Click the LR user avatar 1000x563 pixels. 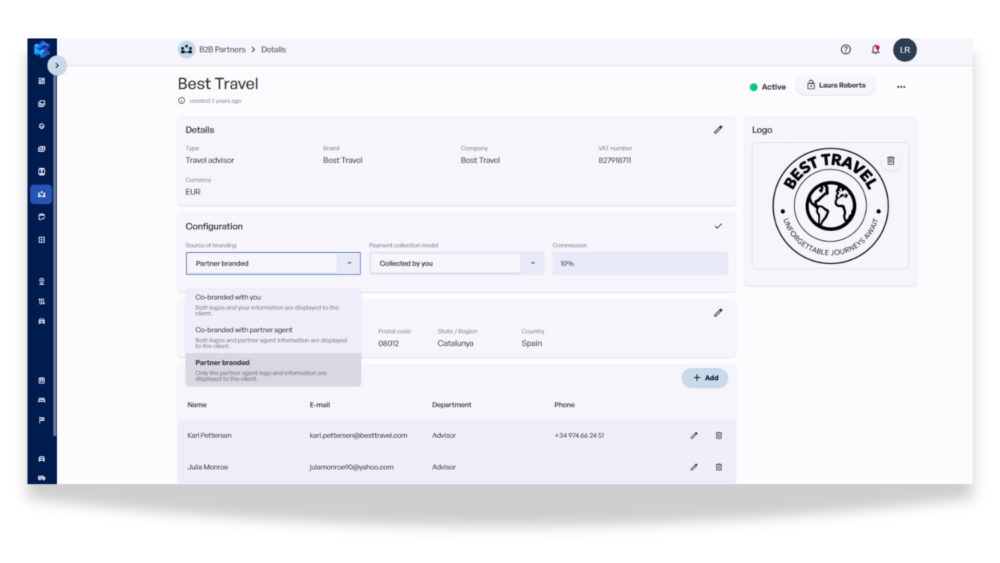pyautogui.click(x=904, y=50)
